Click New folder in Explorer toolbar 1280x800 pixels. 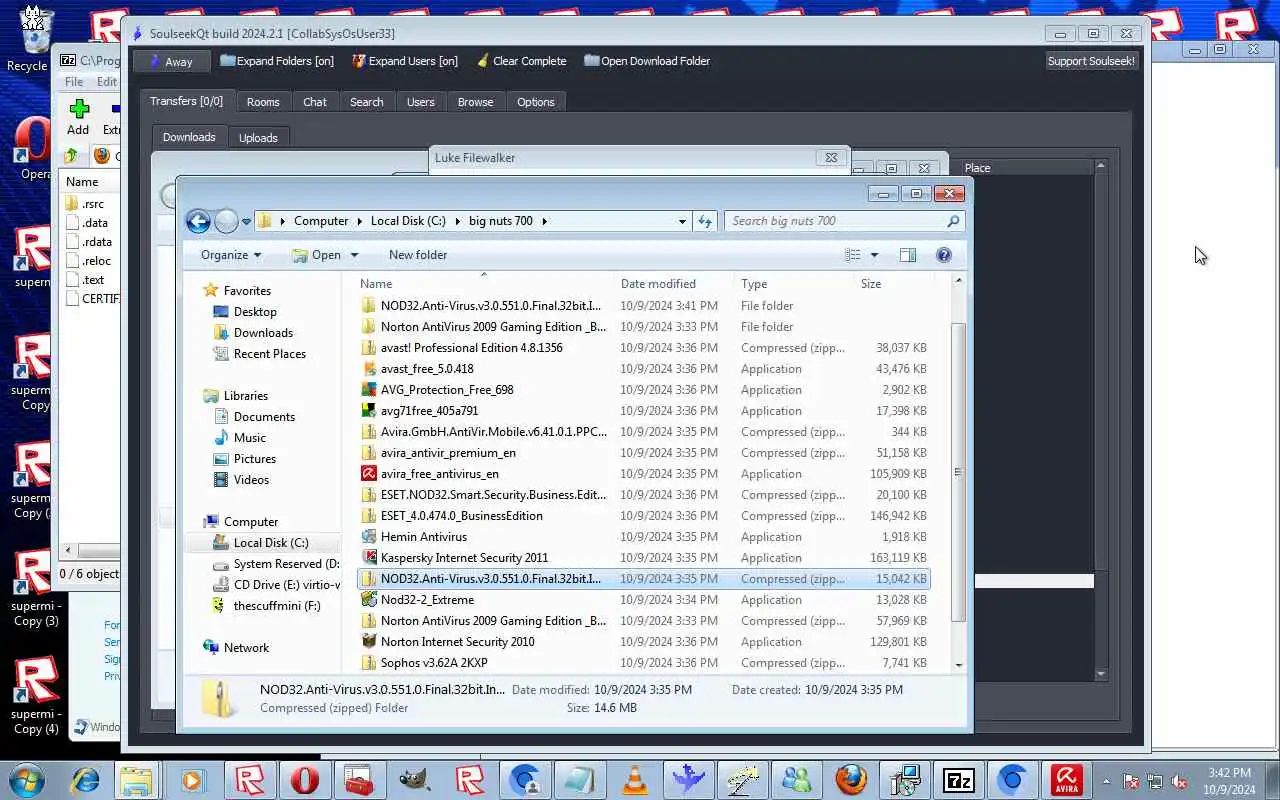pos(418,255)
